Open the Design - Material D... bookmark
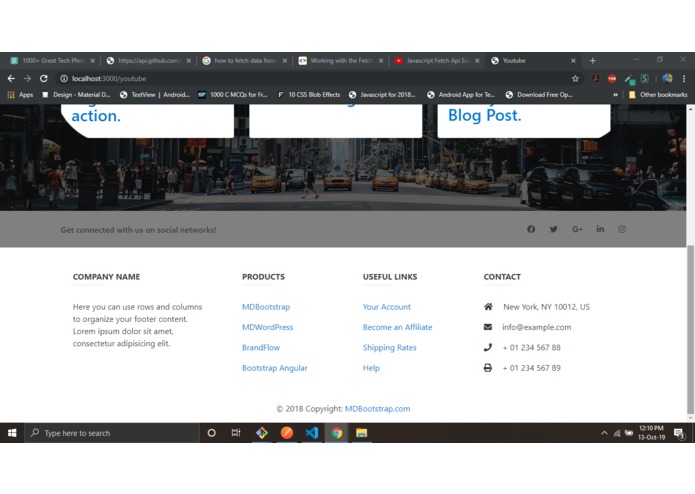Viewport: 695px width, 494px height. [76, 95]
